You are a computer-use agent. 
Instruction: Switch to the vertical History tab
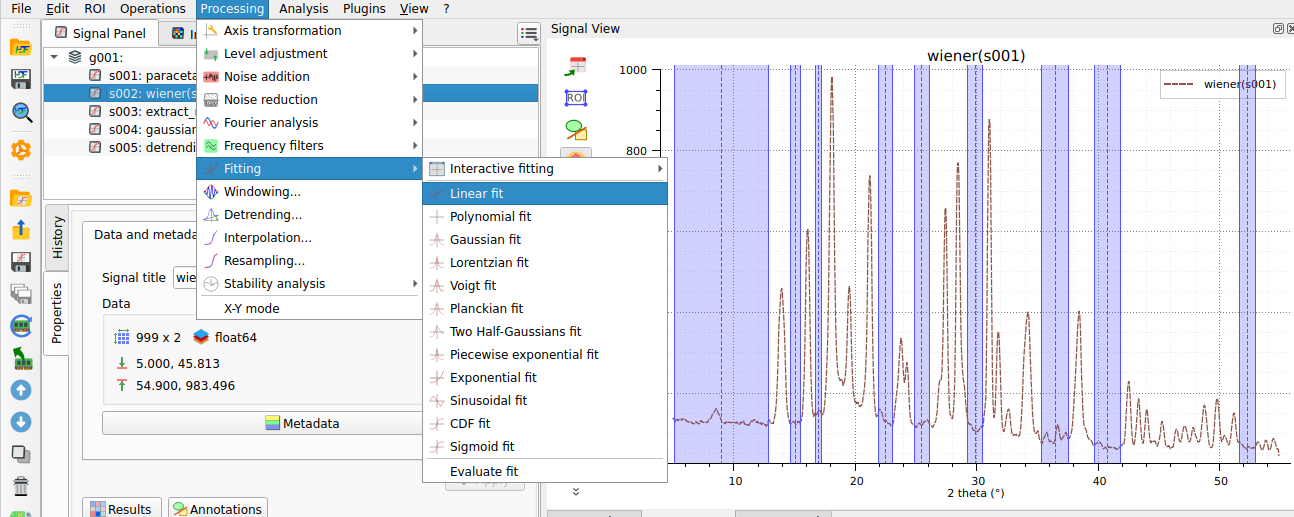[x=57, y=237]
